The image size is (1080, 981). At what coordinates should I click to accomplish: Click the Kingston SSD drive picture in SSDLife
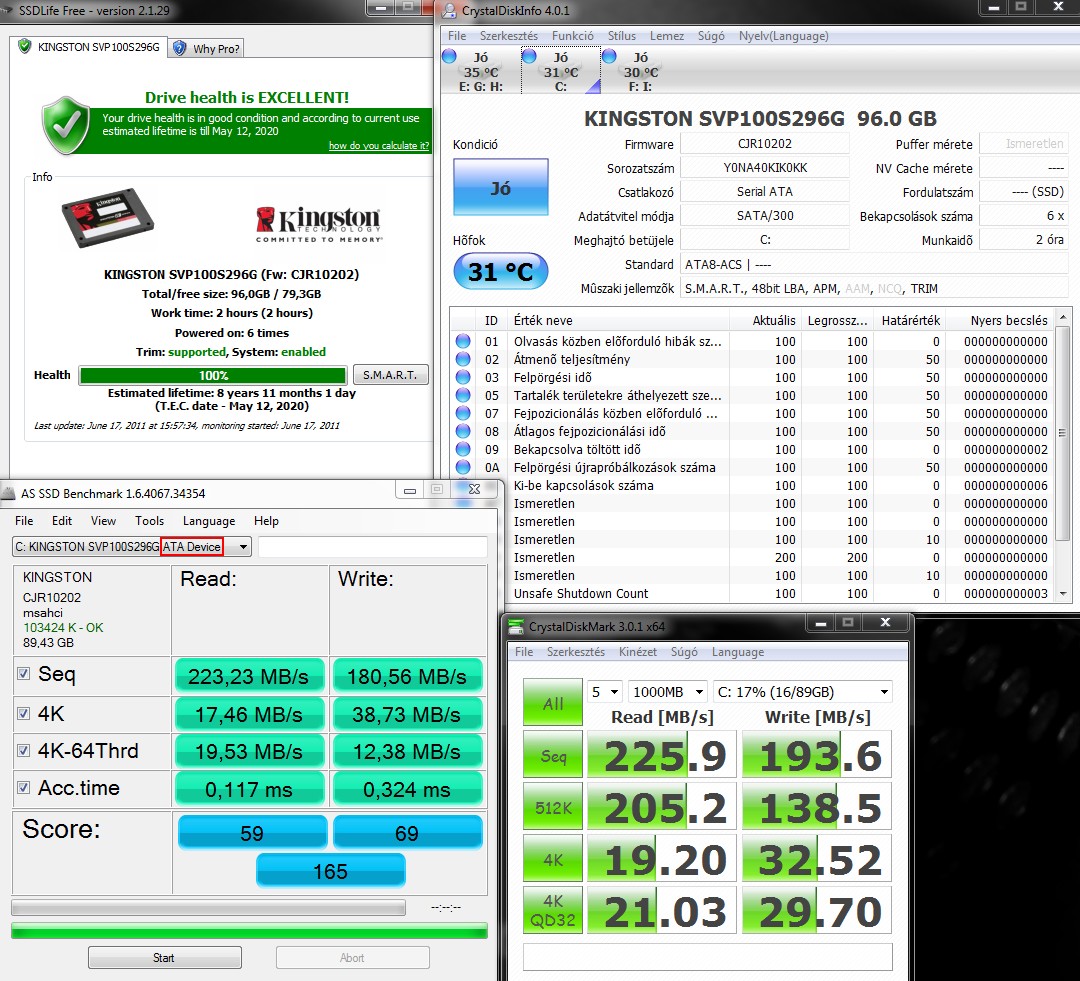point(107,218)
